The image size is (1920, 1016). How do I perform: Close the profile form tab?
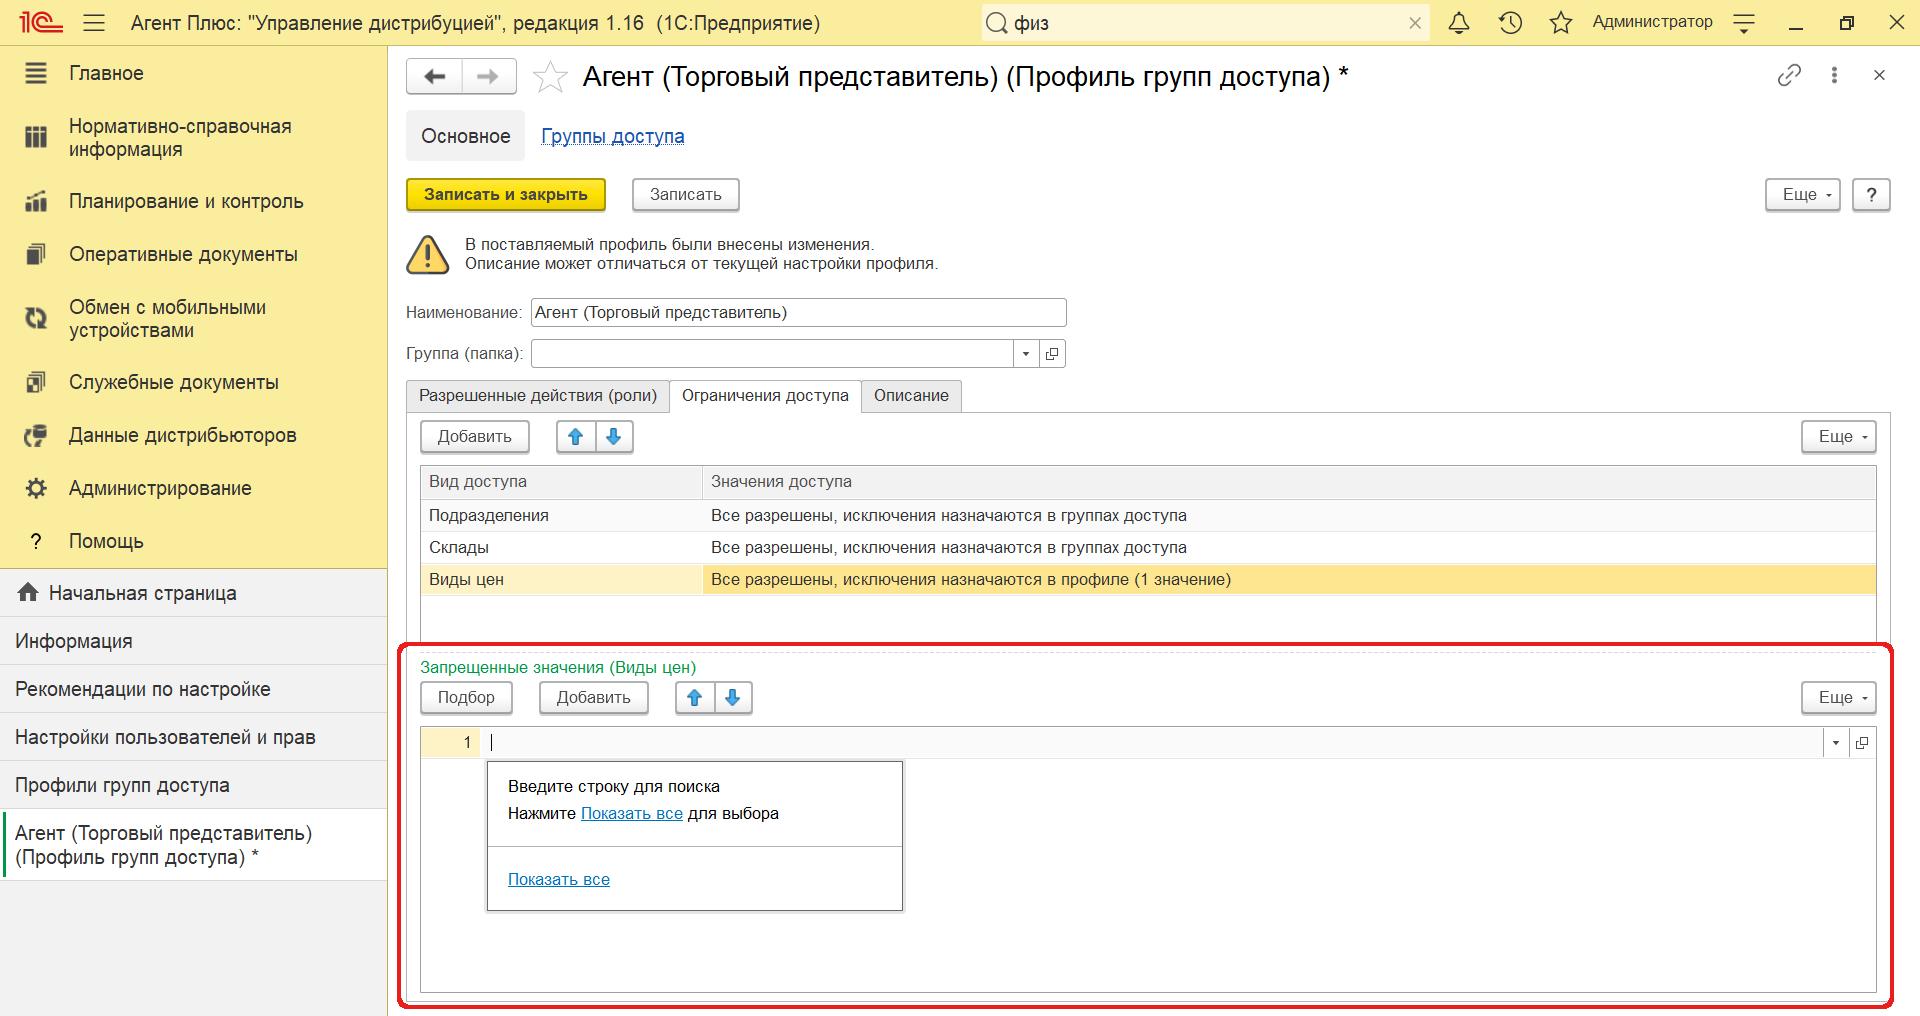point(1879,75)
